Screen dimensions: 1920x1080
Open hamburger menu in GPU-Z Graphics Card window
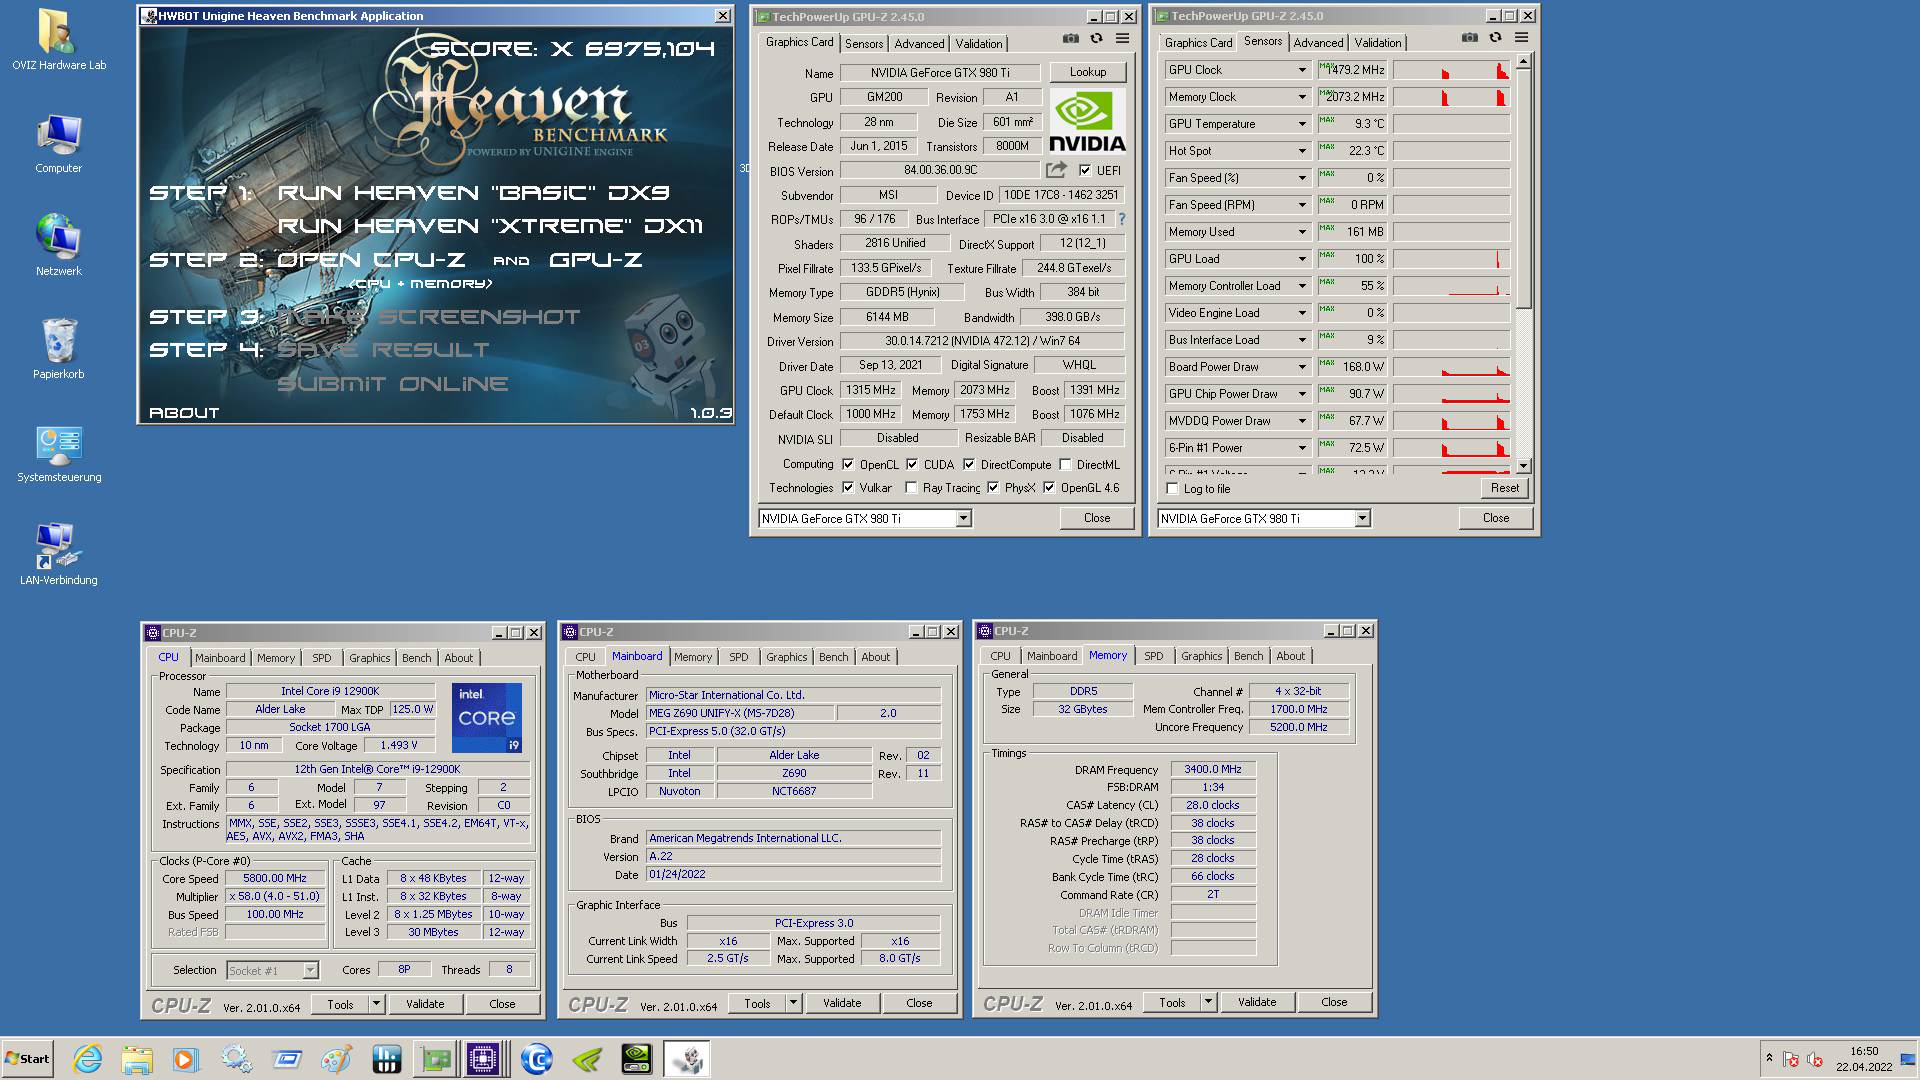point(1122,38)
